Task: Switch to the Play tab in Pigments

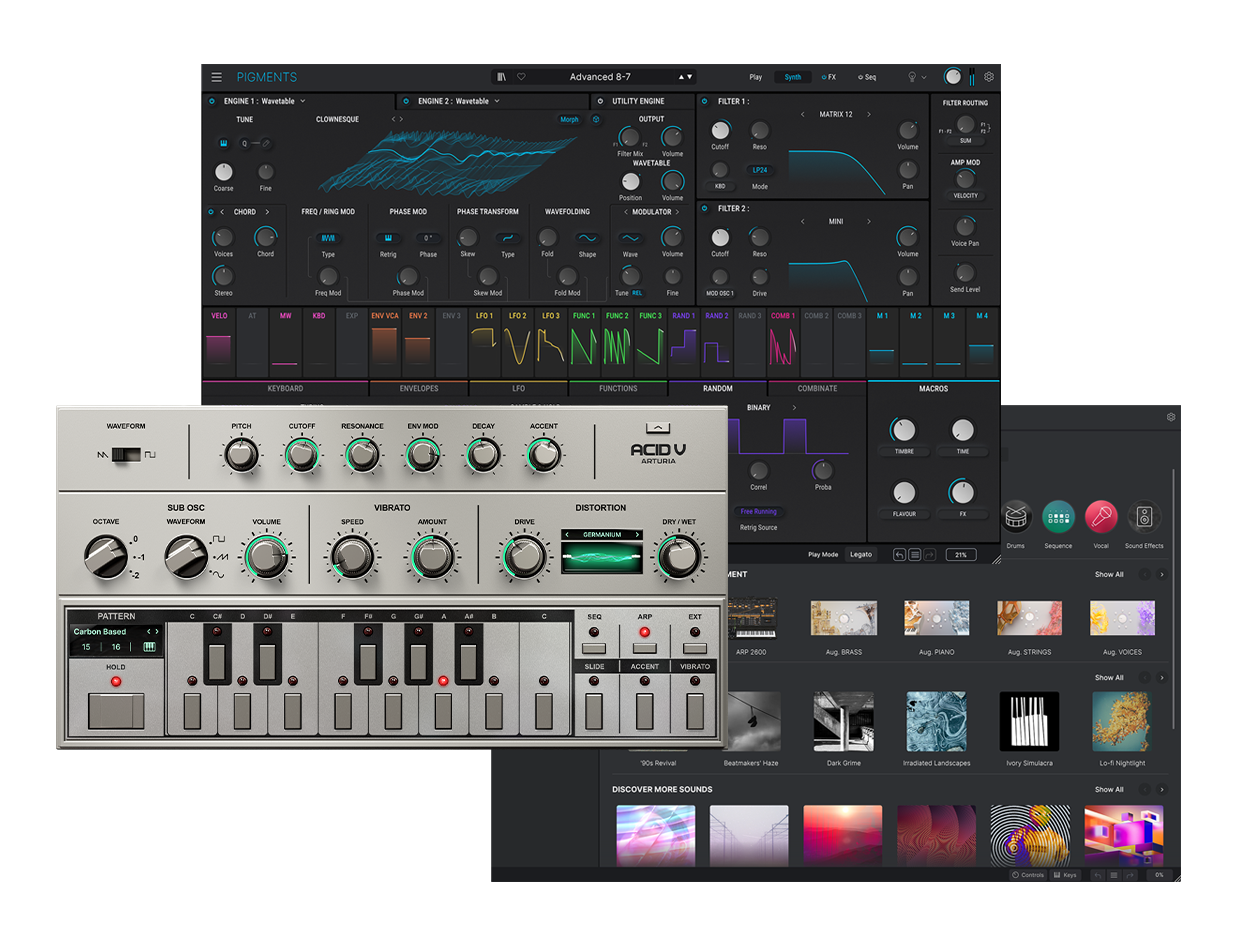Action: (756, 77)
